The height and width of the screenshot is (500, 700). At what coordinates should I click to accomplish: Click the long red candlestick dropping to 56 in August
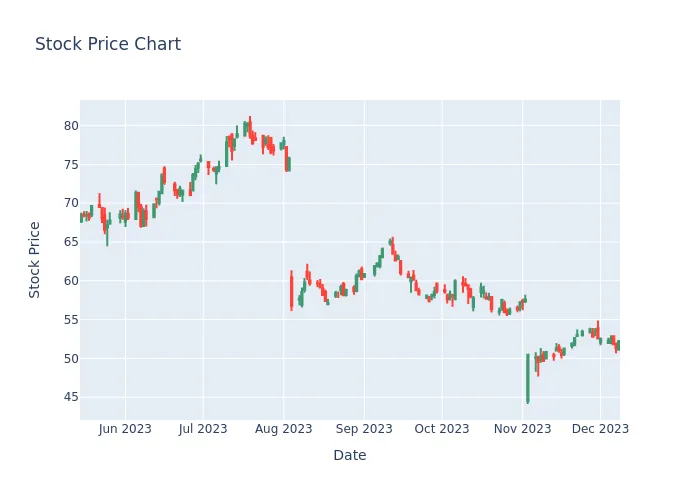292,291
